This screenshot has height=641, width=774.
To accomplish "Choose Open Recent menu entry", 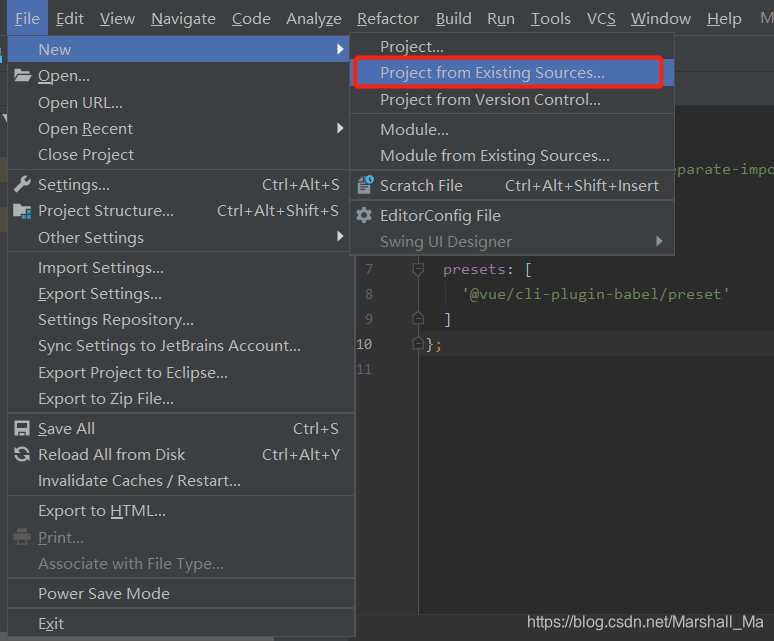I will coord(179,129).
